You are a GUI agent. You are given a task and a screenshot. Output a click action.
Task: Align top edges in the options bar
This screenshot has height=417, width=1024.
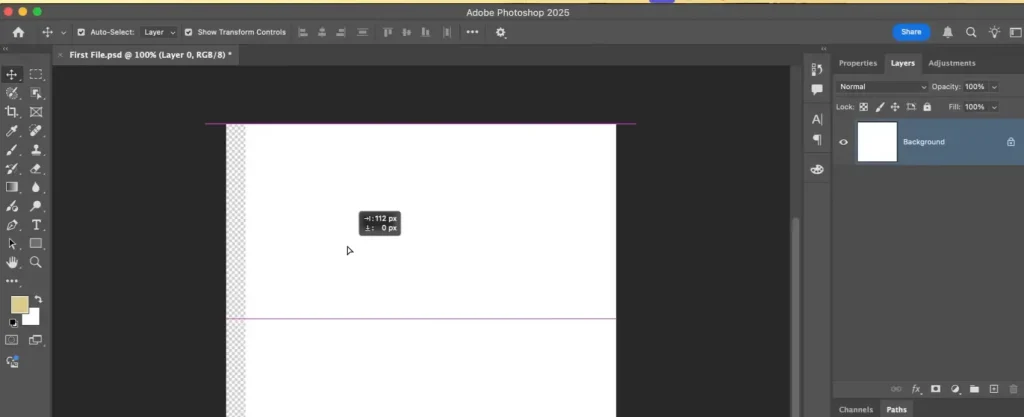[x=387, y=32]
